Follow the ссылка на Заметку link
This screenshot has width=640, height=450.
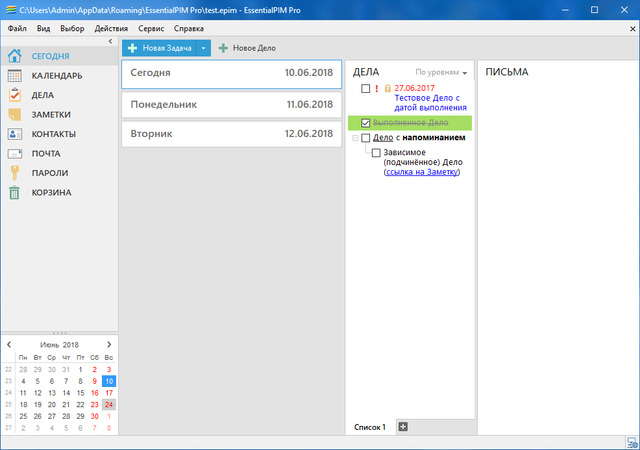point(420,172)
